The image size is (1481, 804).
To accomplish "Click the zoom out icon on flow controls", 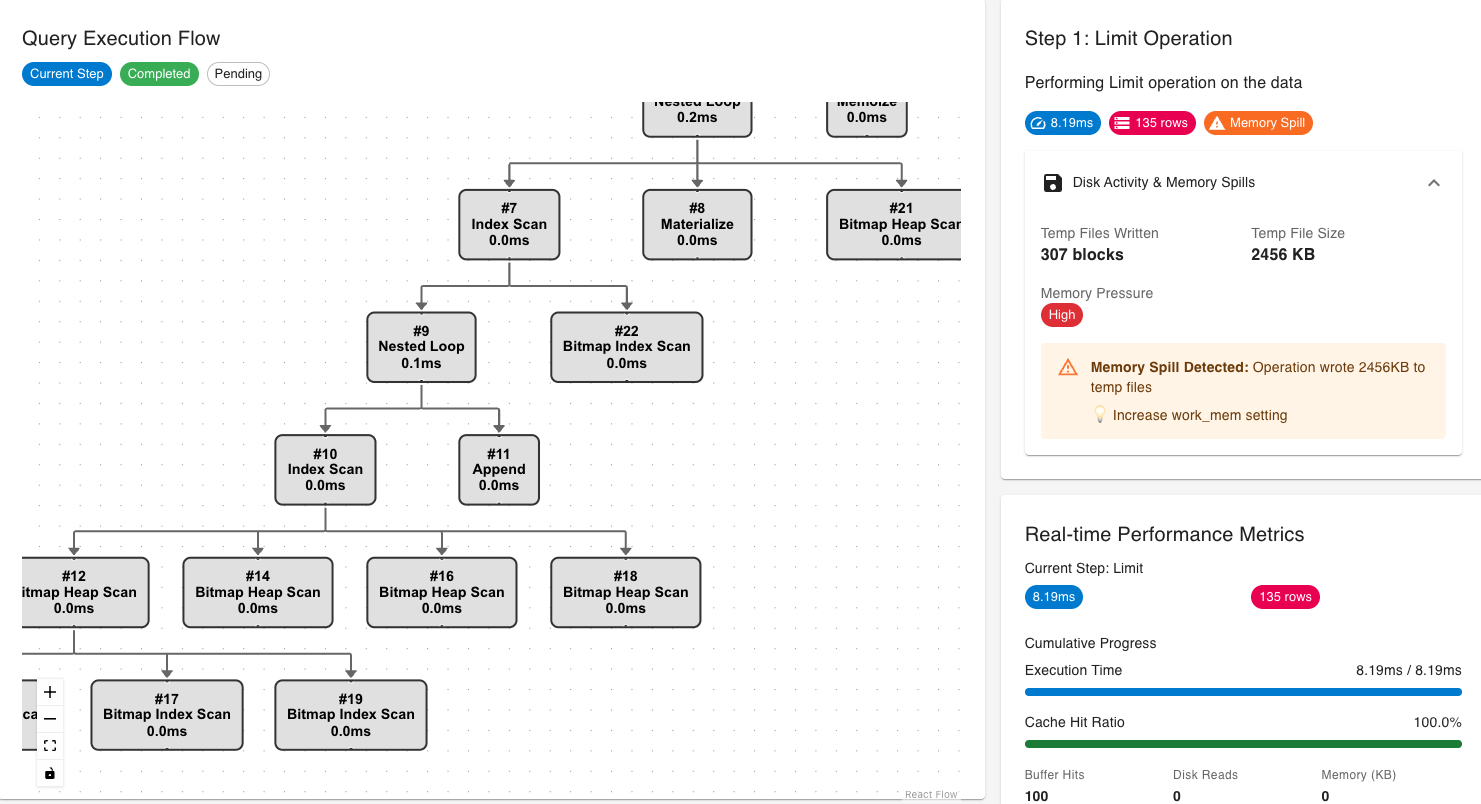I will pyautogui.click(x=50, y=718).
